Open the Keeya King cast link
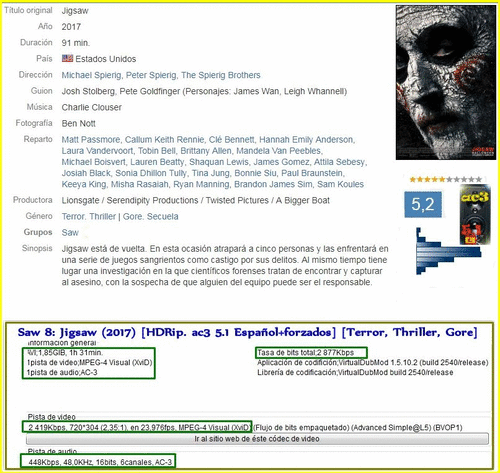This screenshot has height=473, width=500. coord(84,184)
